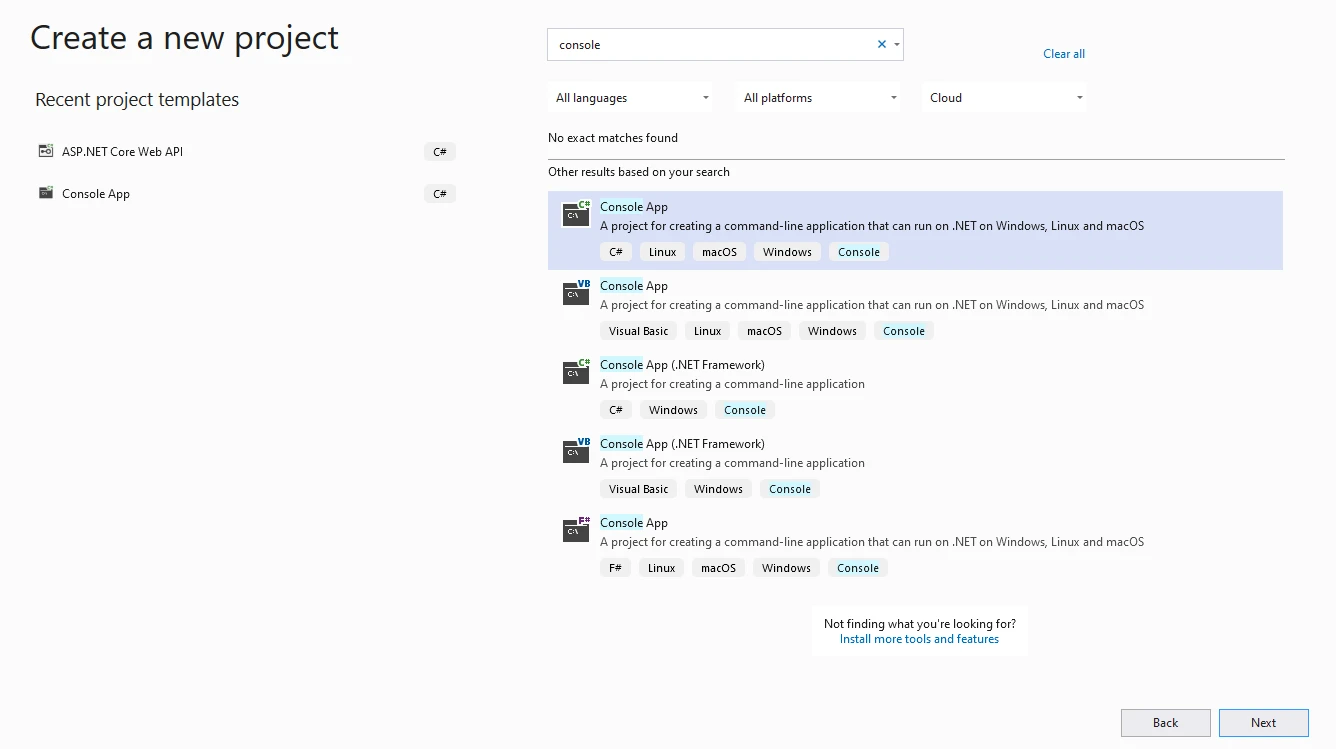
Task: Click the Visual Basic Console App icon
Action: [x=576, y=292]
